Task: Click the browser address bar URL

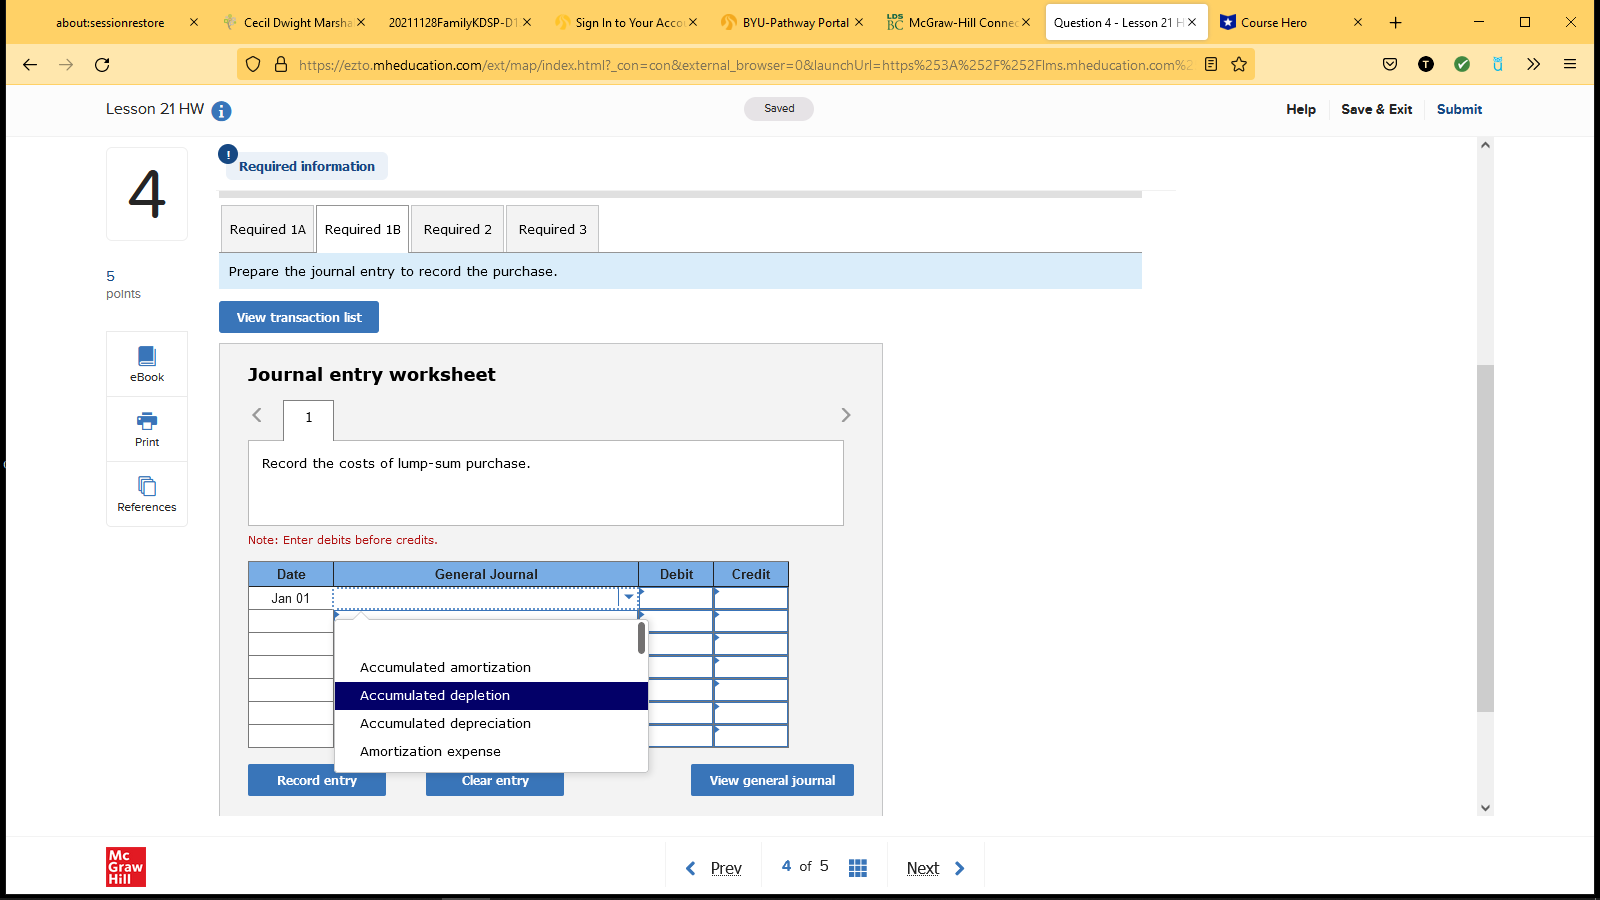Action: coord(745,65)
